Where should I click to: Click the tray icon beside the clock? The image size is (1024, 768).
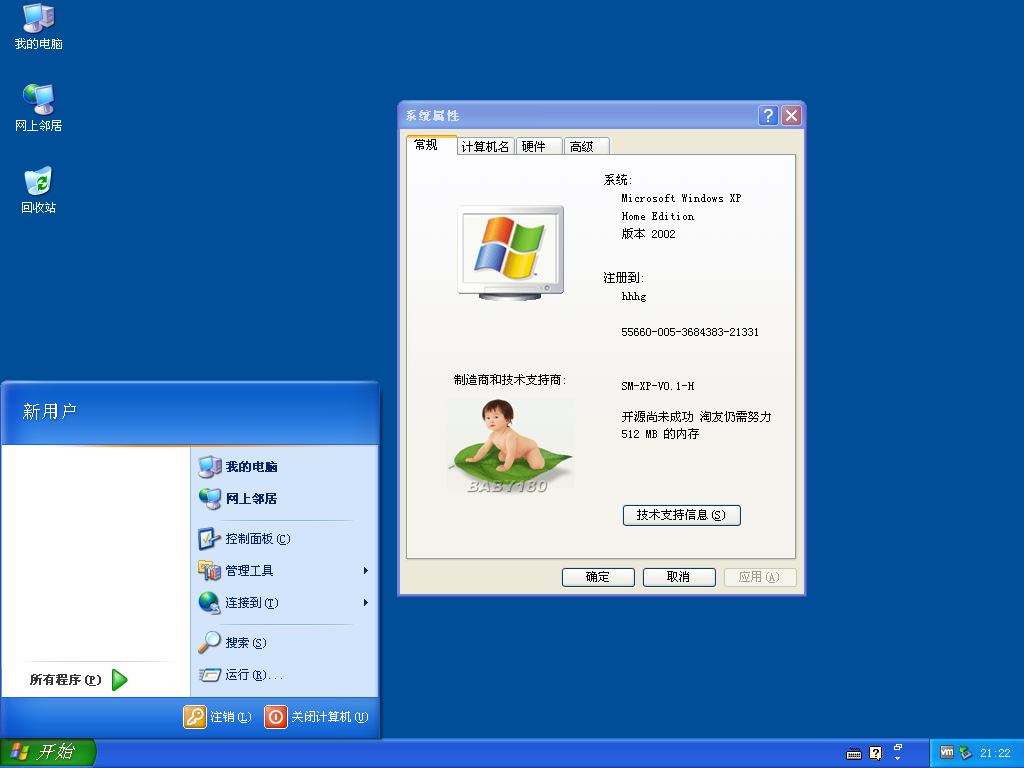965,753
